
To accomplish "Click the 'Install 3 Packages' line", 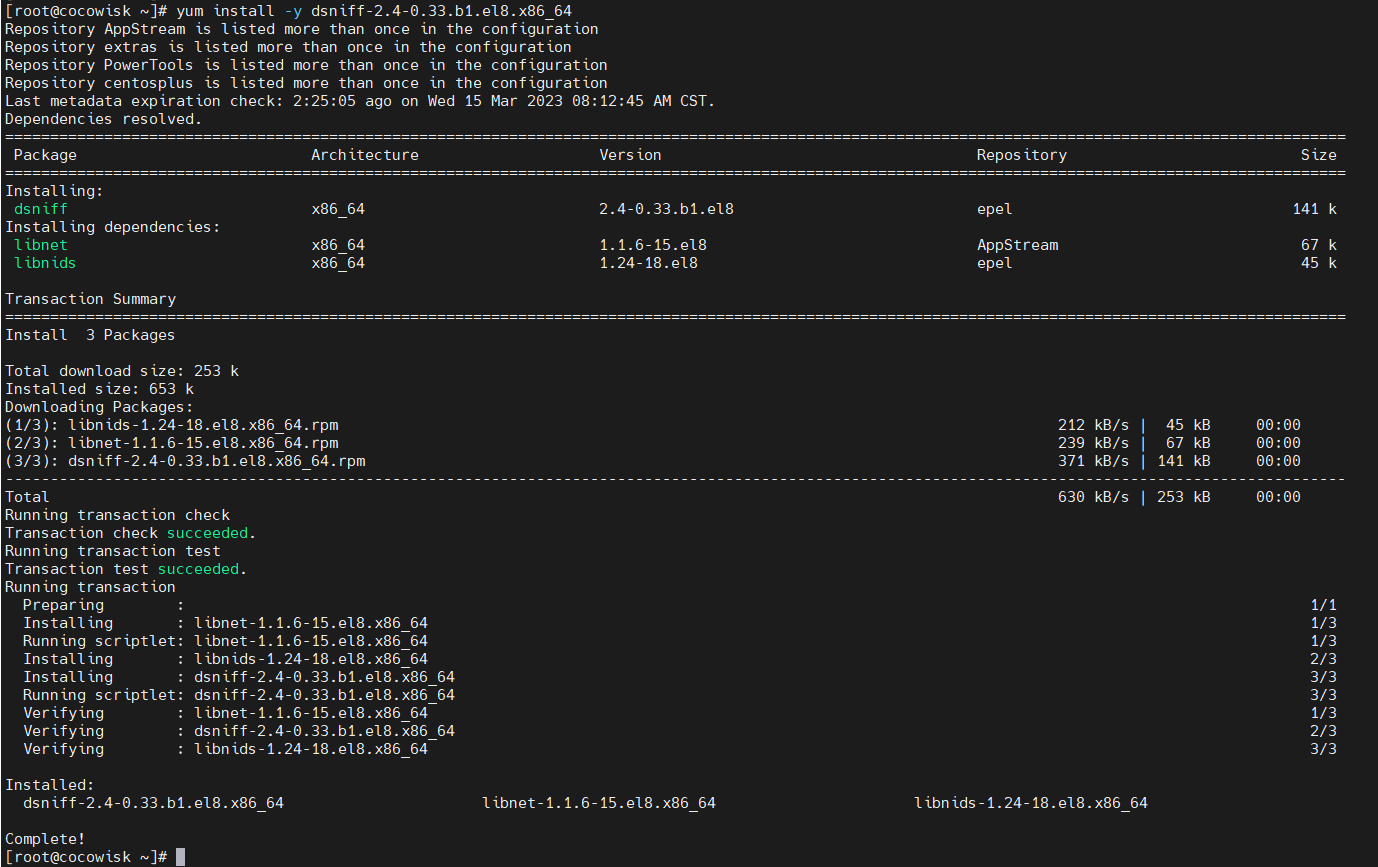I will point(90,335).
